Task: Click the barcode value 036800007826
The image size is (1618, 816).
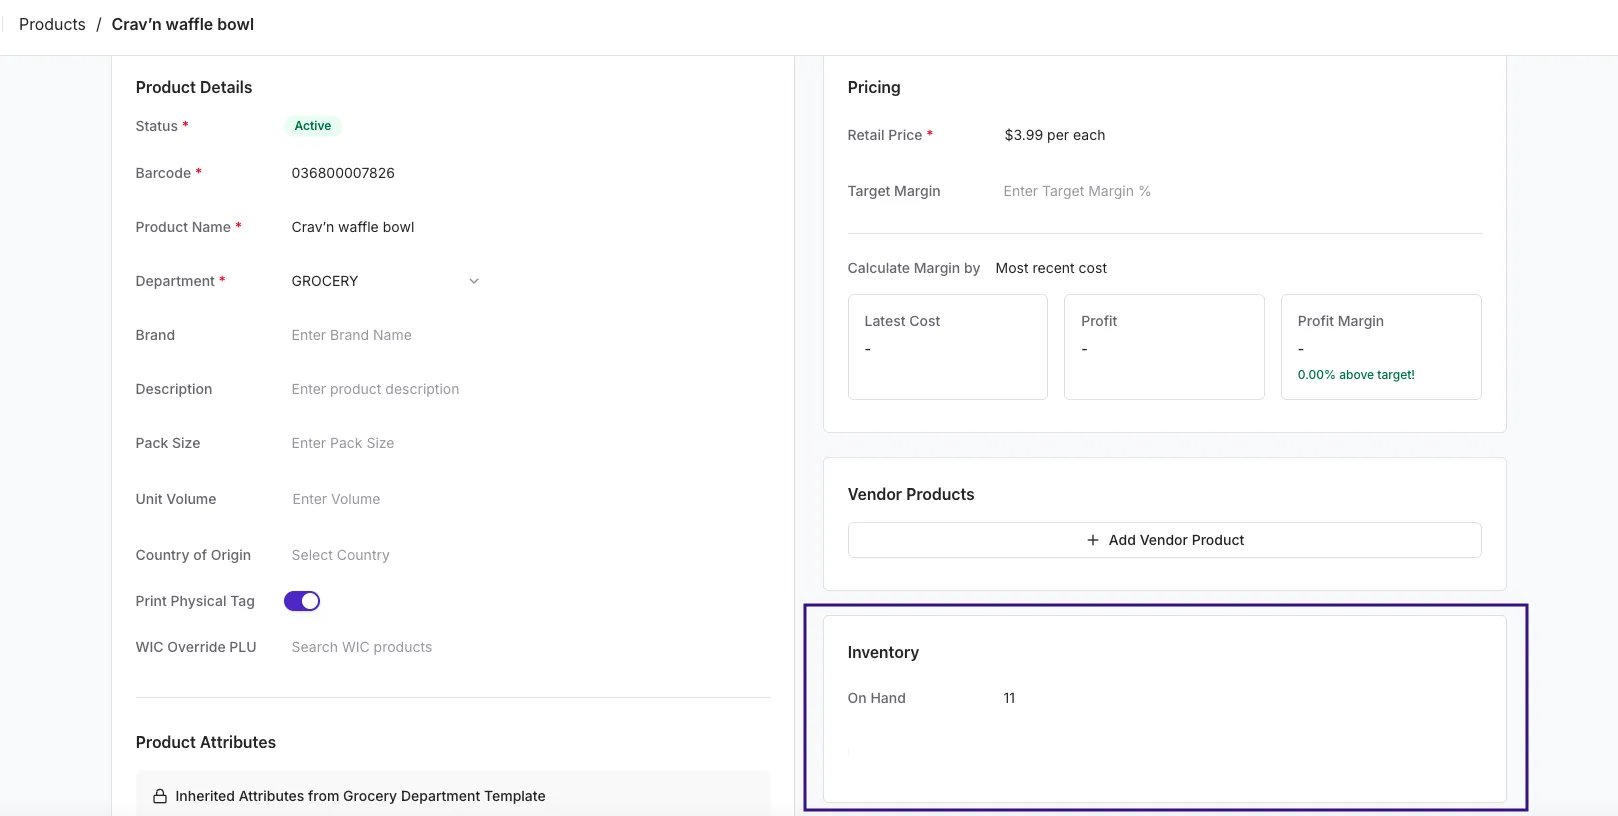Action: click(x=343, y=173)
